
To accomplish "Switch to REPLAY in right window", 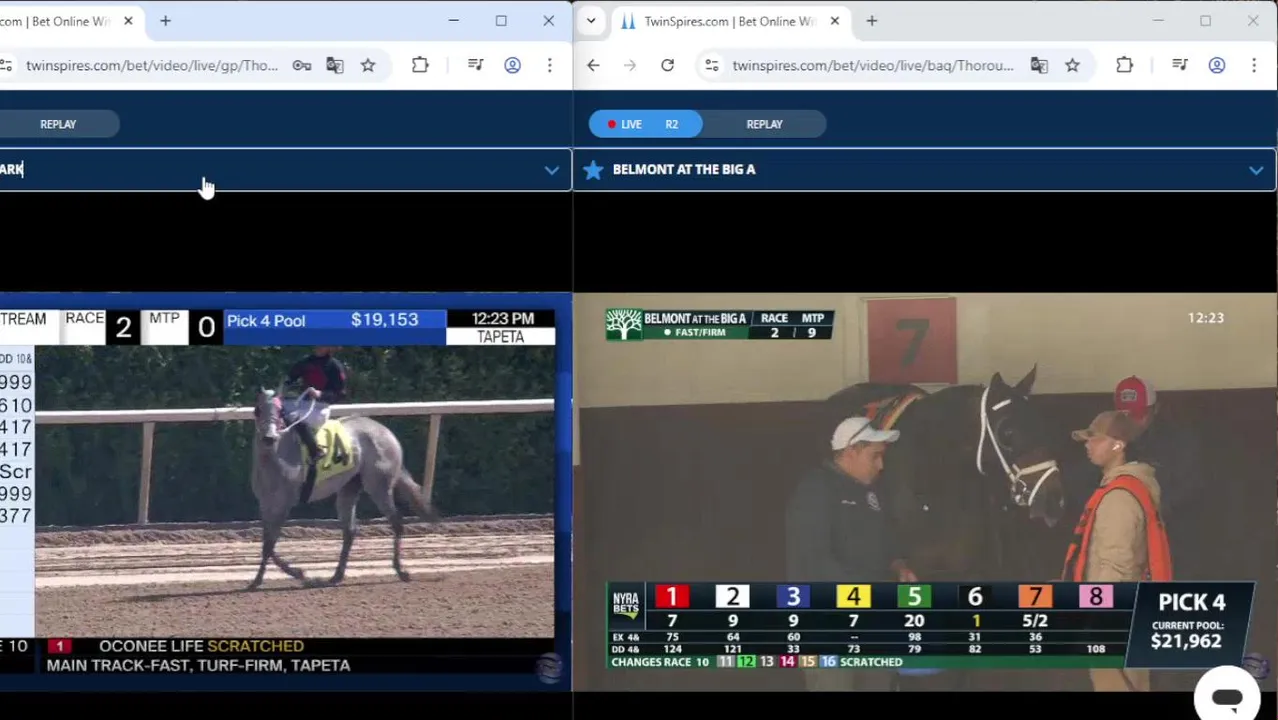I will (764, 124).
